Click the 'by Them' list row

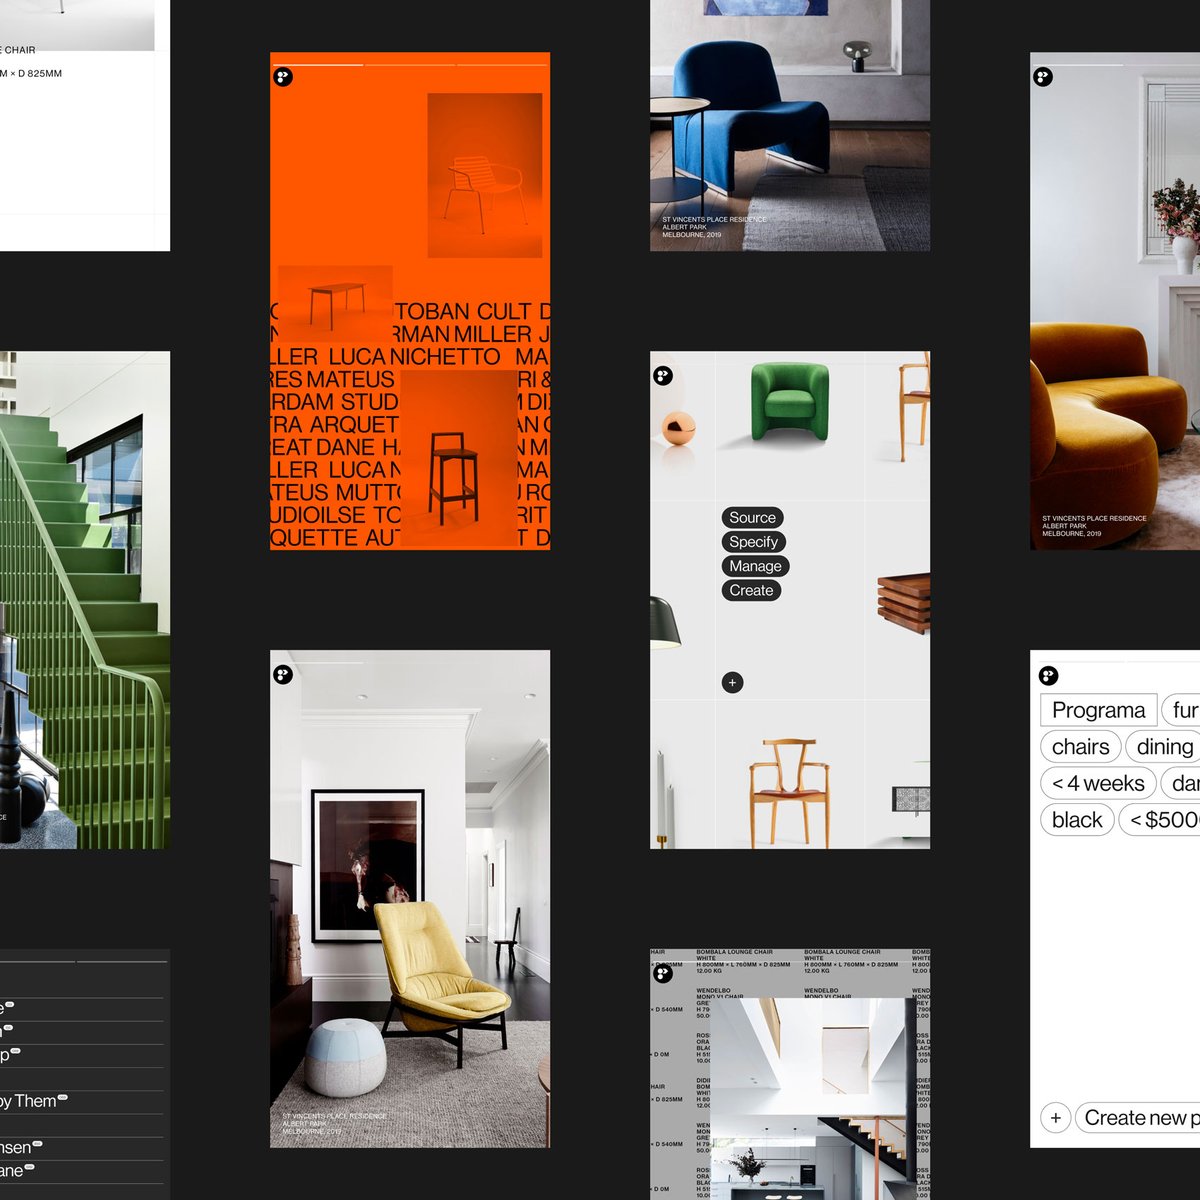click(x=82, y=1102)
